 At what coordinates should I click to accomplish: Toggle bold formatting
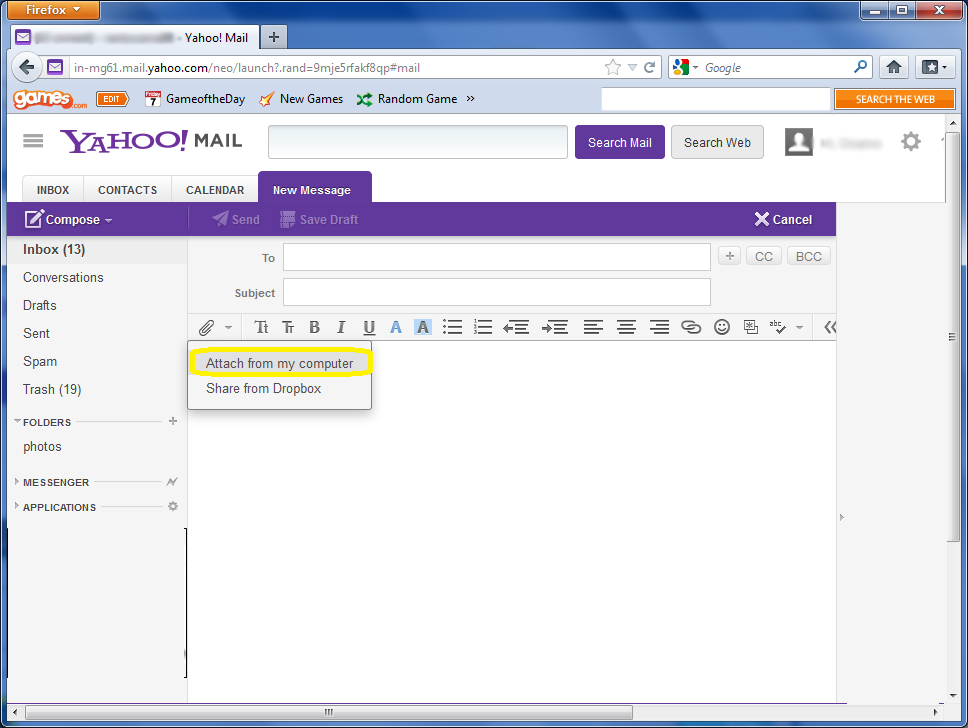point(314,327)
